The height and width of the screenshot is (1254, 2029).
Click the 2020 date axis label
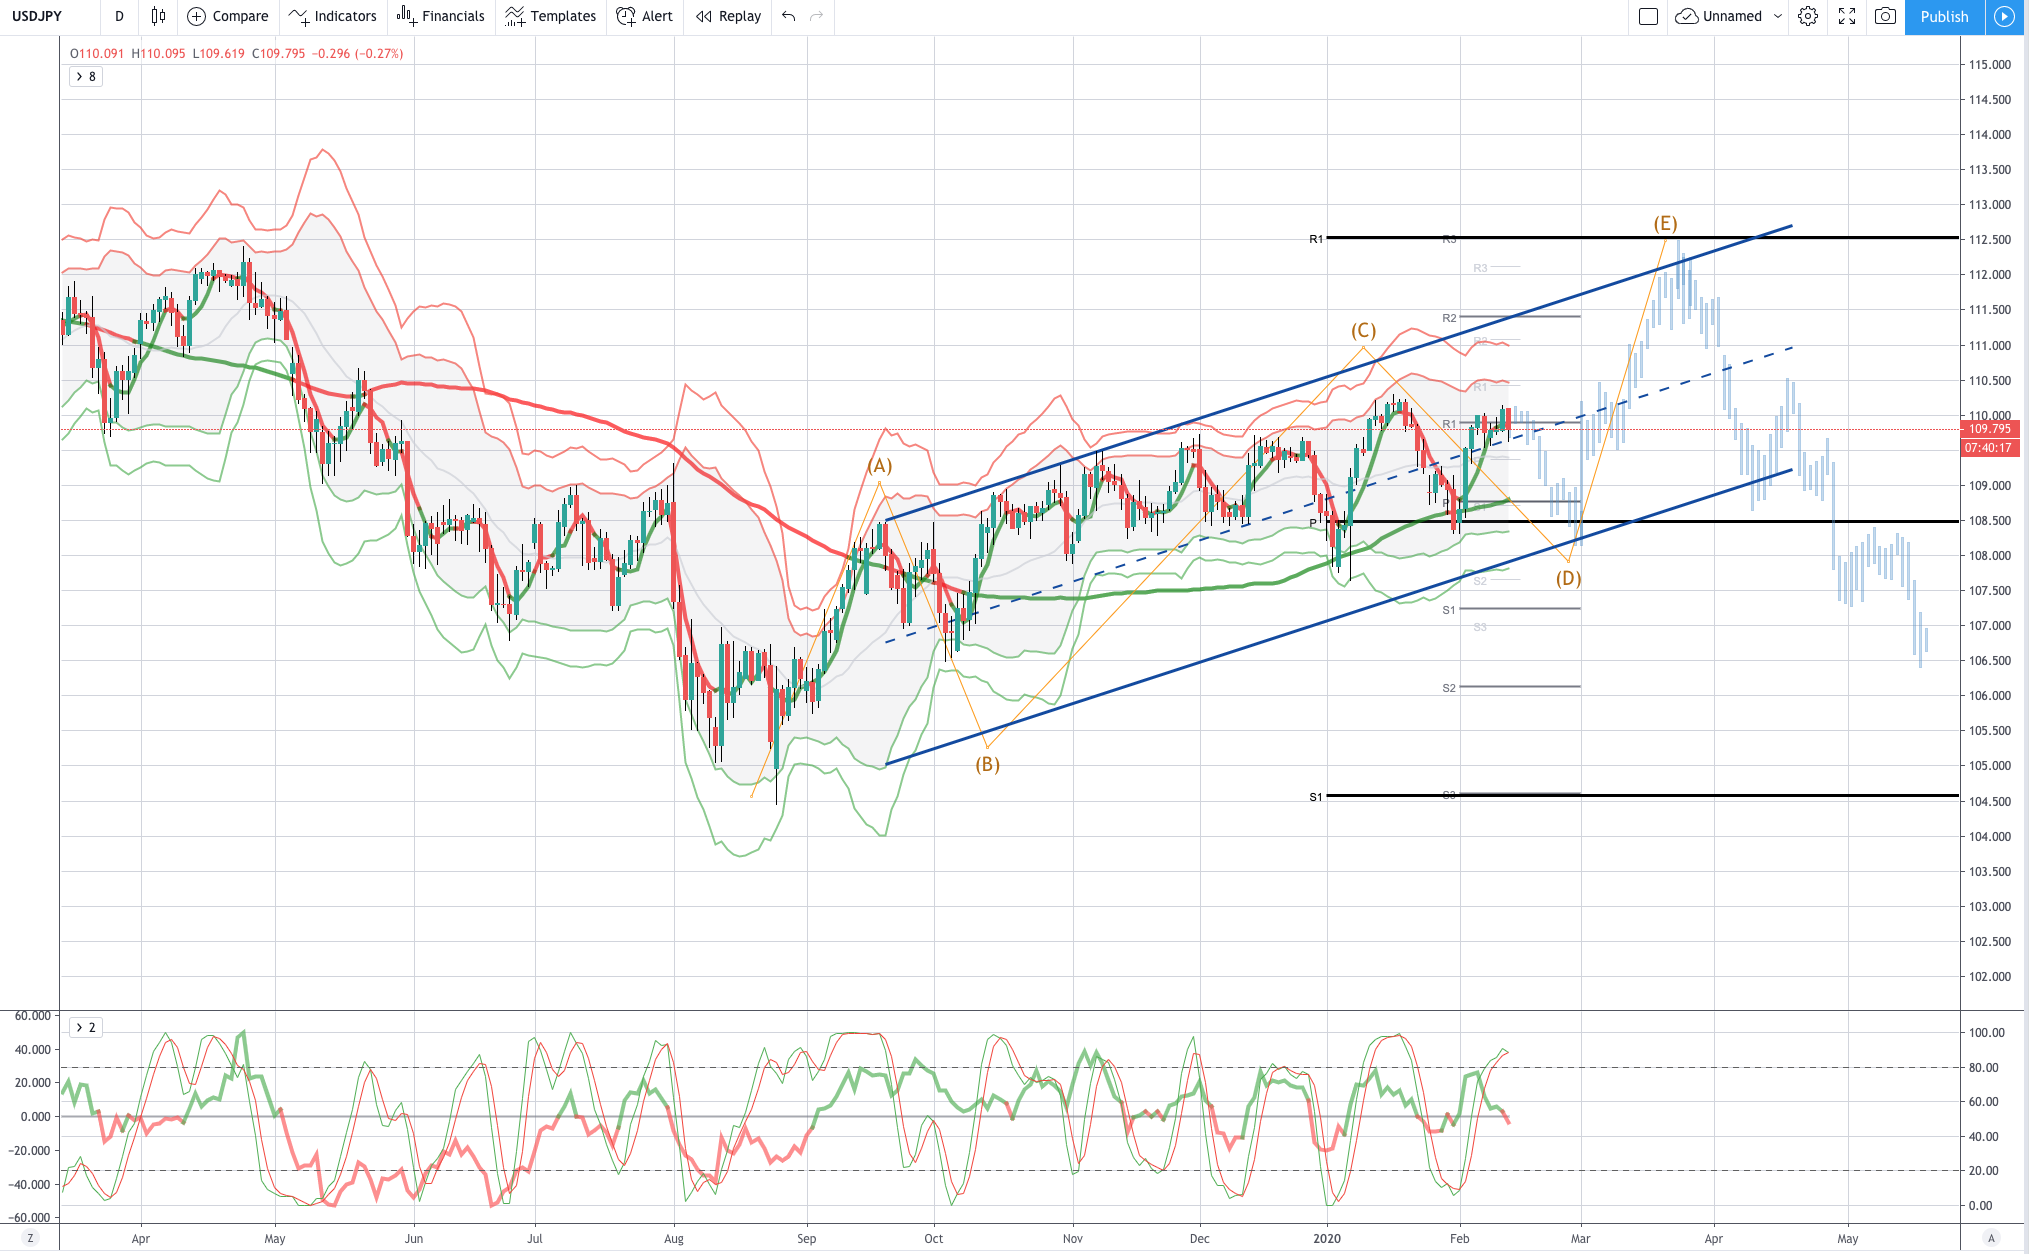tap(1327, 1238)
